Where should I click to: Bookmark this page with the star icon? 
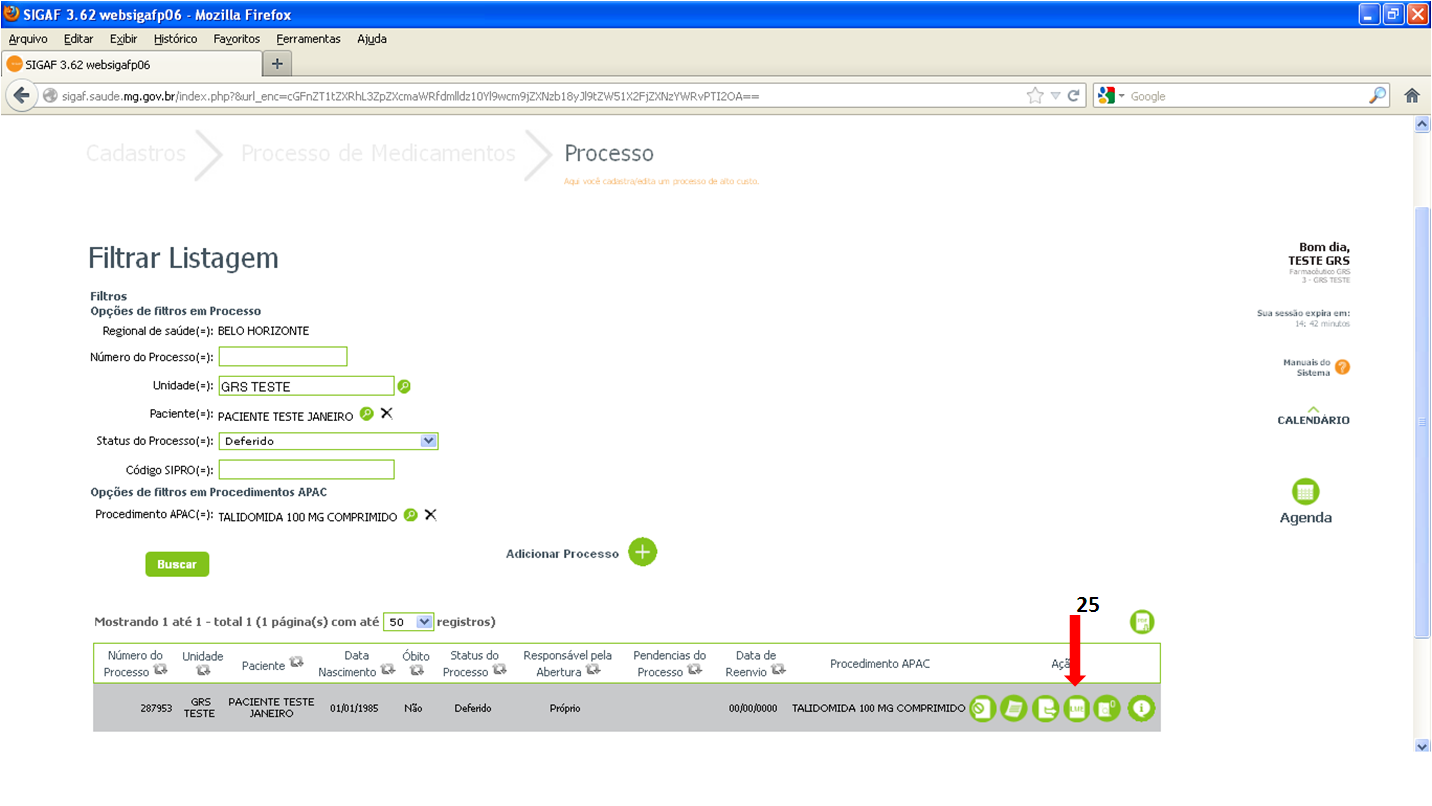[x=1035, y=96]
